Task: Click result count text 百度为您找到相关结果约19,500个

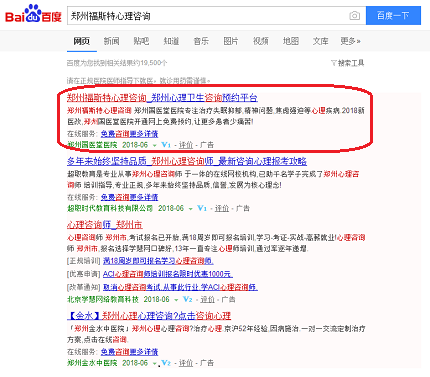Action: (x=117, y=63)
